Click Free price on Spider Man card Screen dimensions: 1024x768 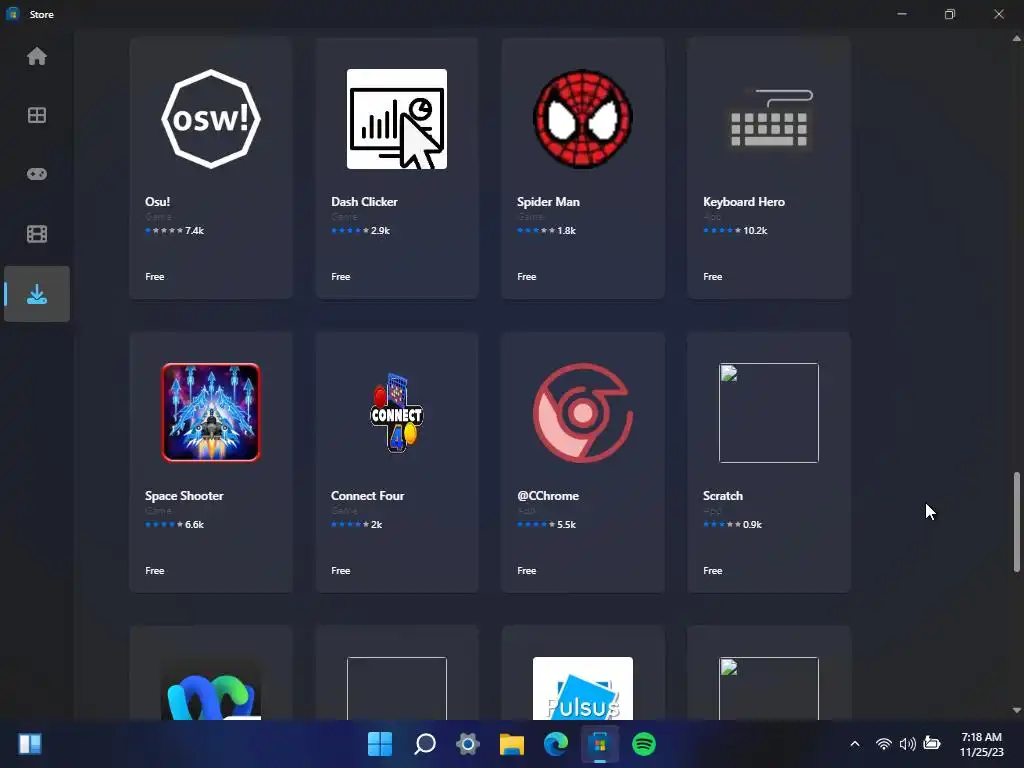(527, 277)
